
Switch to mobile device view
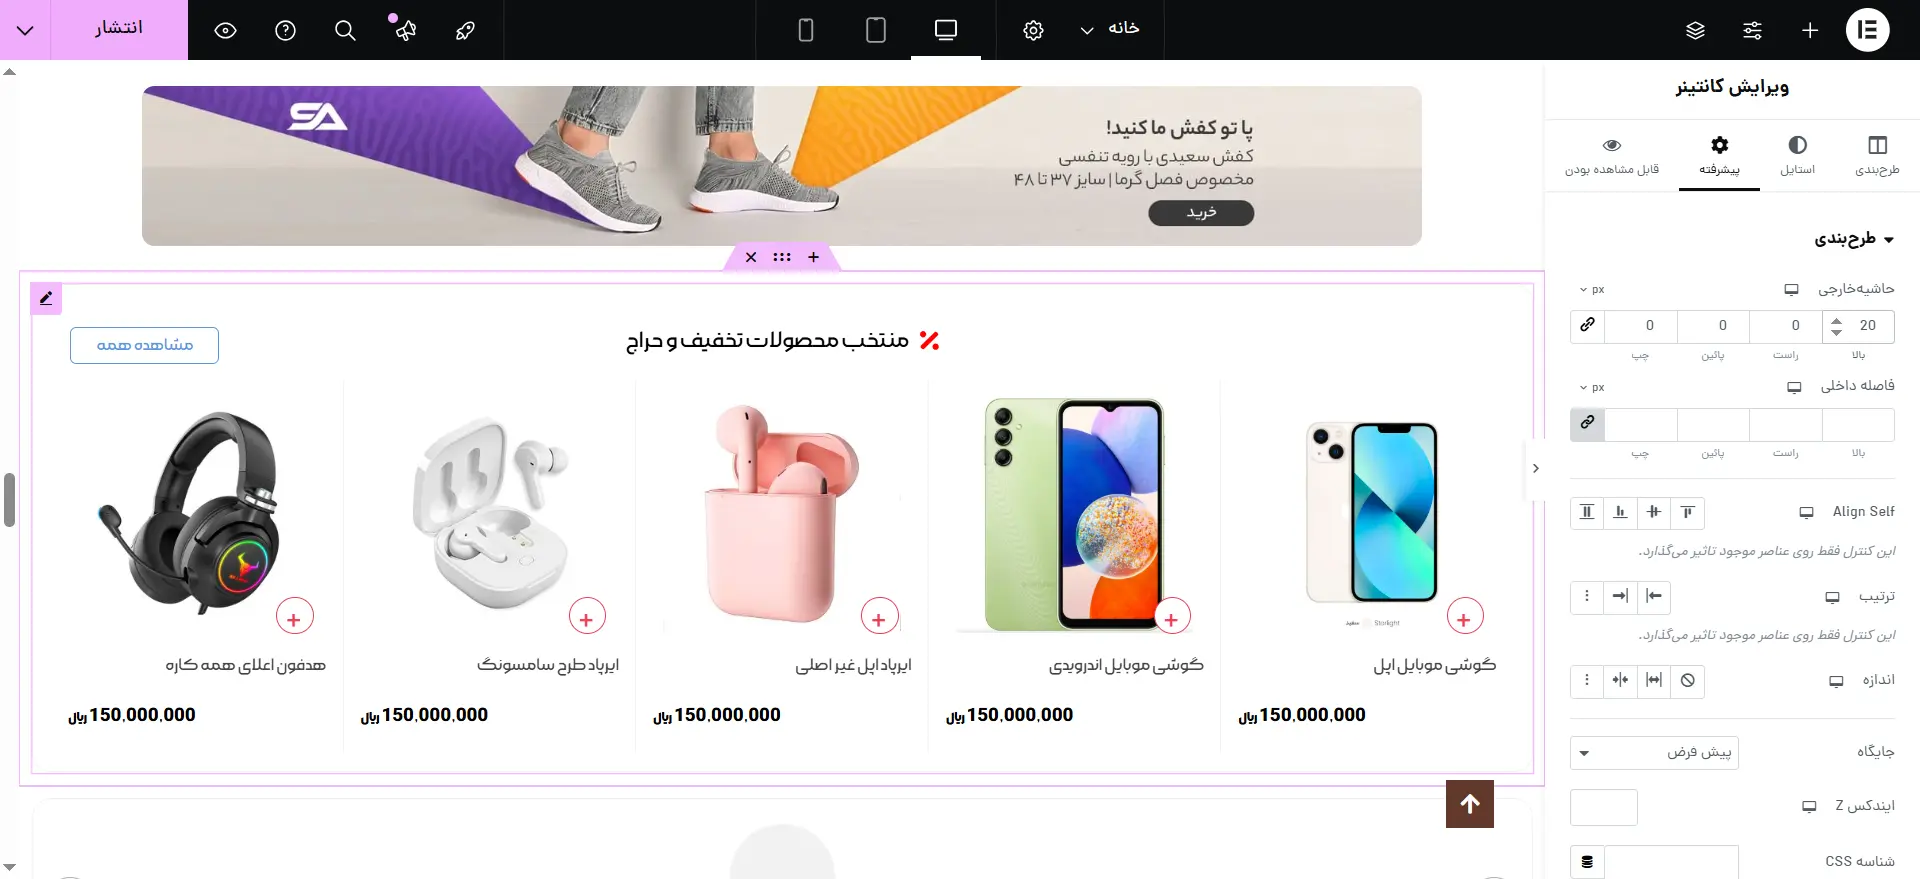pyautogui.click(x=805, y=30)
